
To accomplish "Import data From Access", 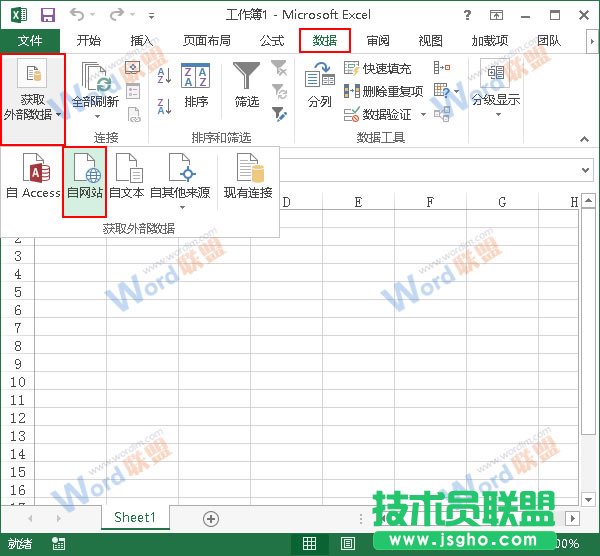I will [33, 176].
